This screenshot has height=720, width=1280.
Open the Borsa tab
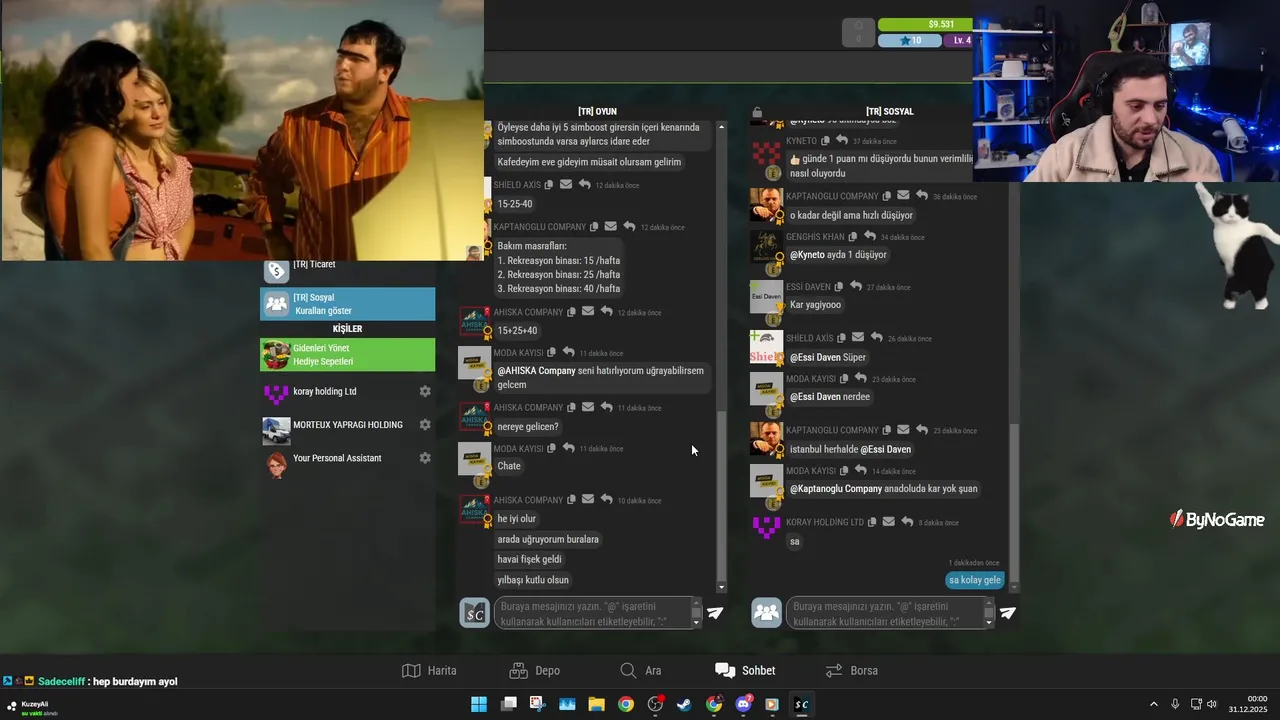coord(851,671)
